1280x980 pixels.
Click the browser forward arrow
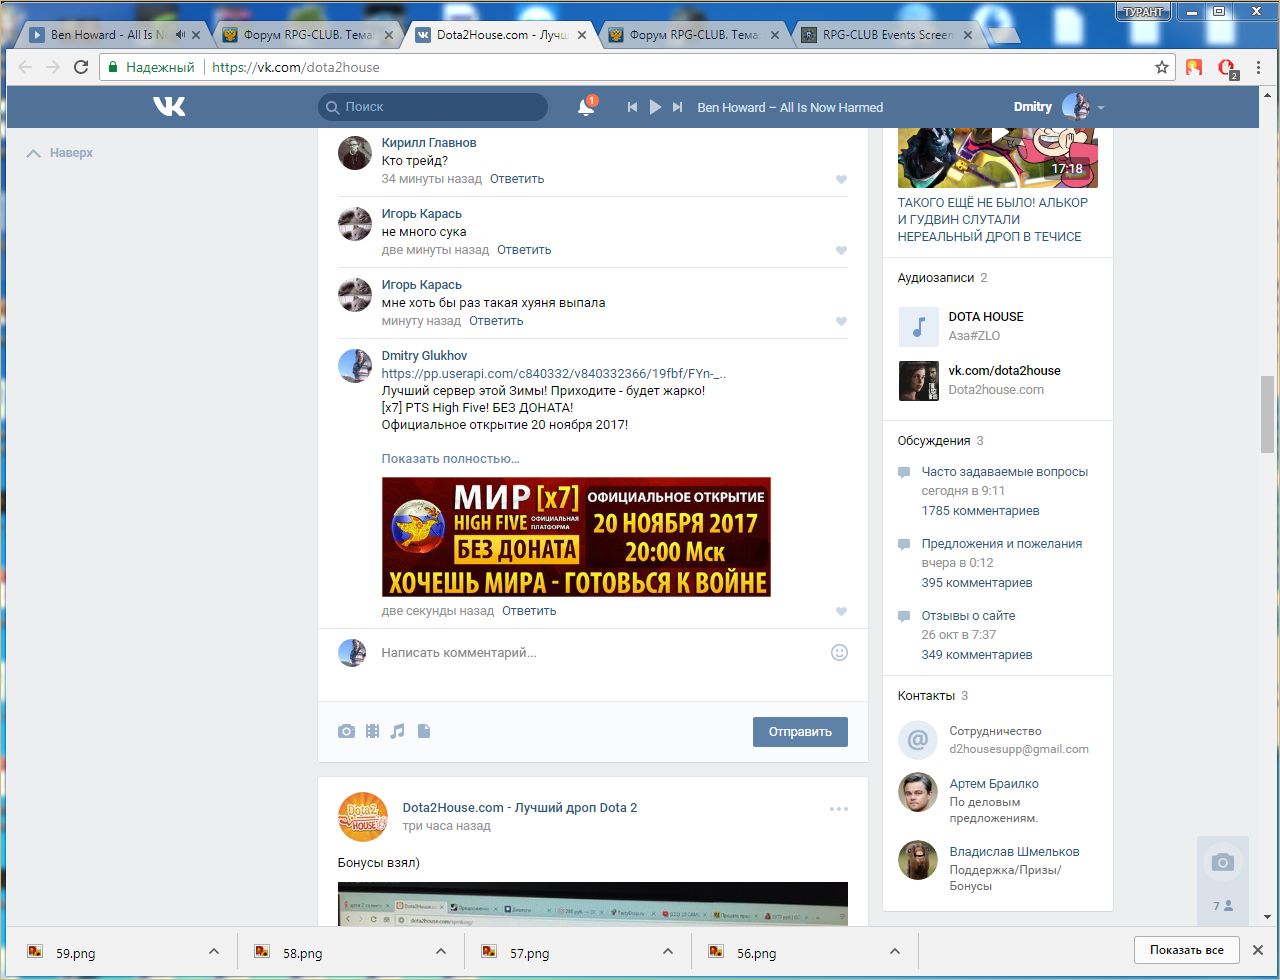pyautogui.click(x=53, y=68)
